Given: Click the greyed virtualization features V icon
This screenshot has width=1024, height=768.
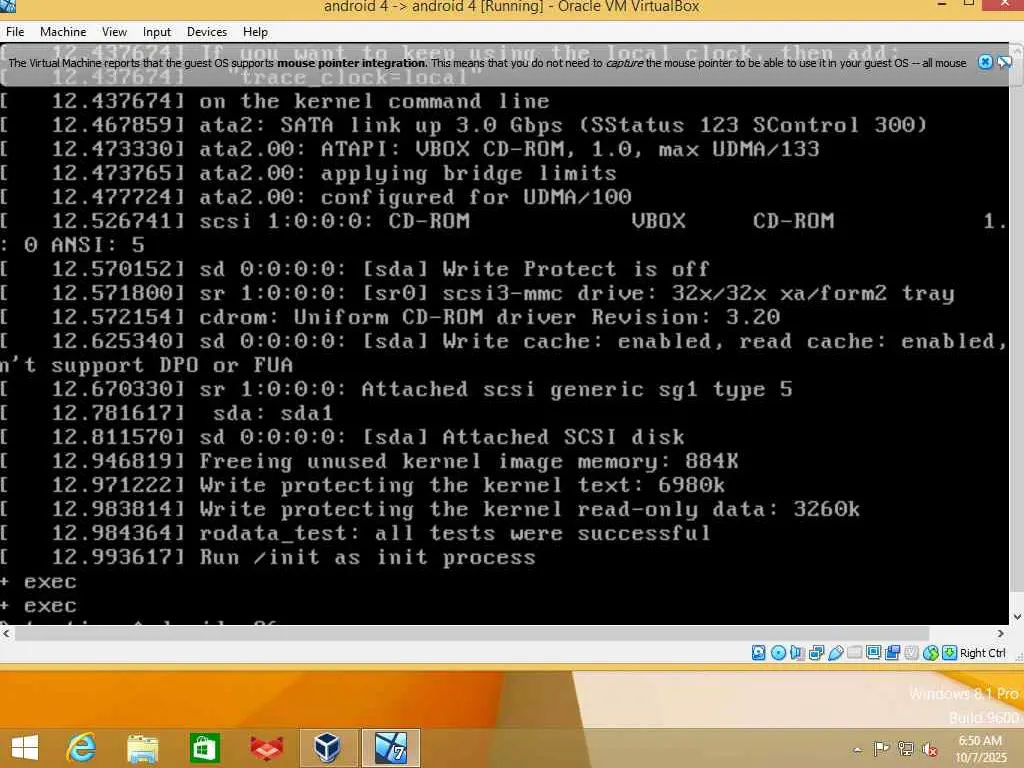Looking at the screenshot, I should tap(912, 652).
